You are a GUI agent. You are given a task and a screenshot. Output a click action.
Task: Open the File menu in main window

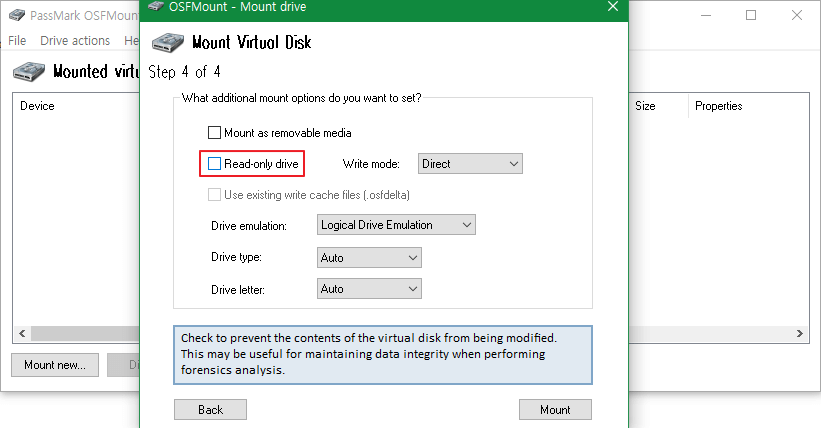click(x=17, y=40)
